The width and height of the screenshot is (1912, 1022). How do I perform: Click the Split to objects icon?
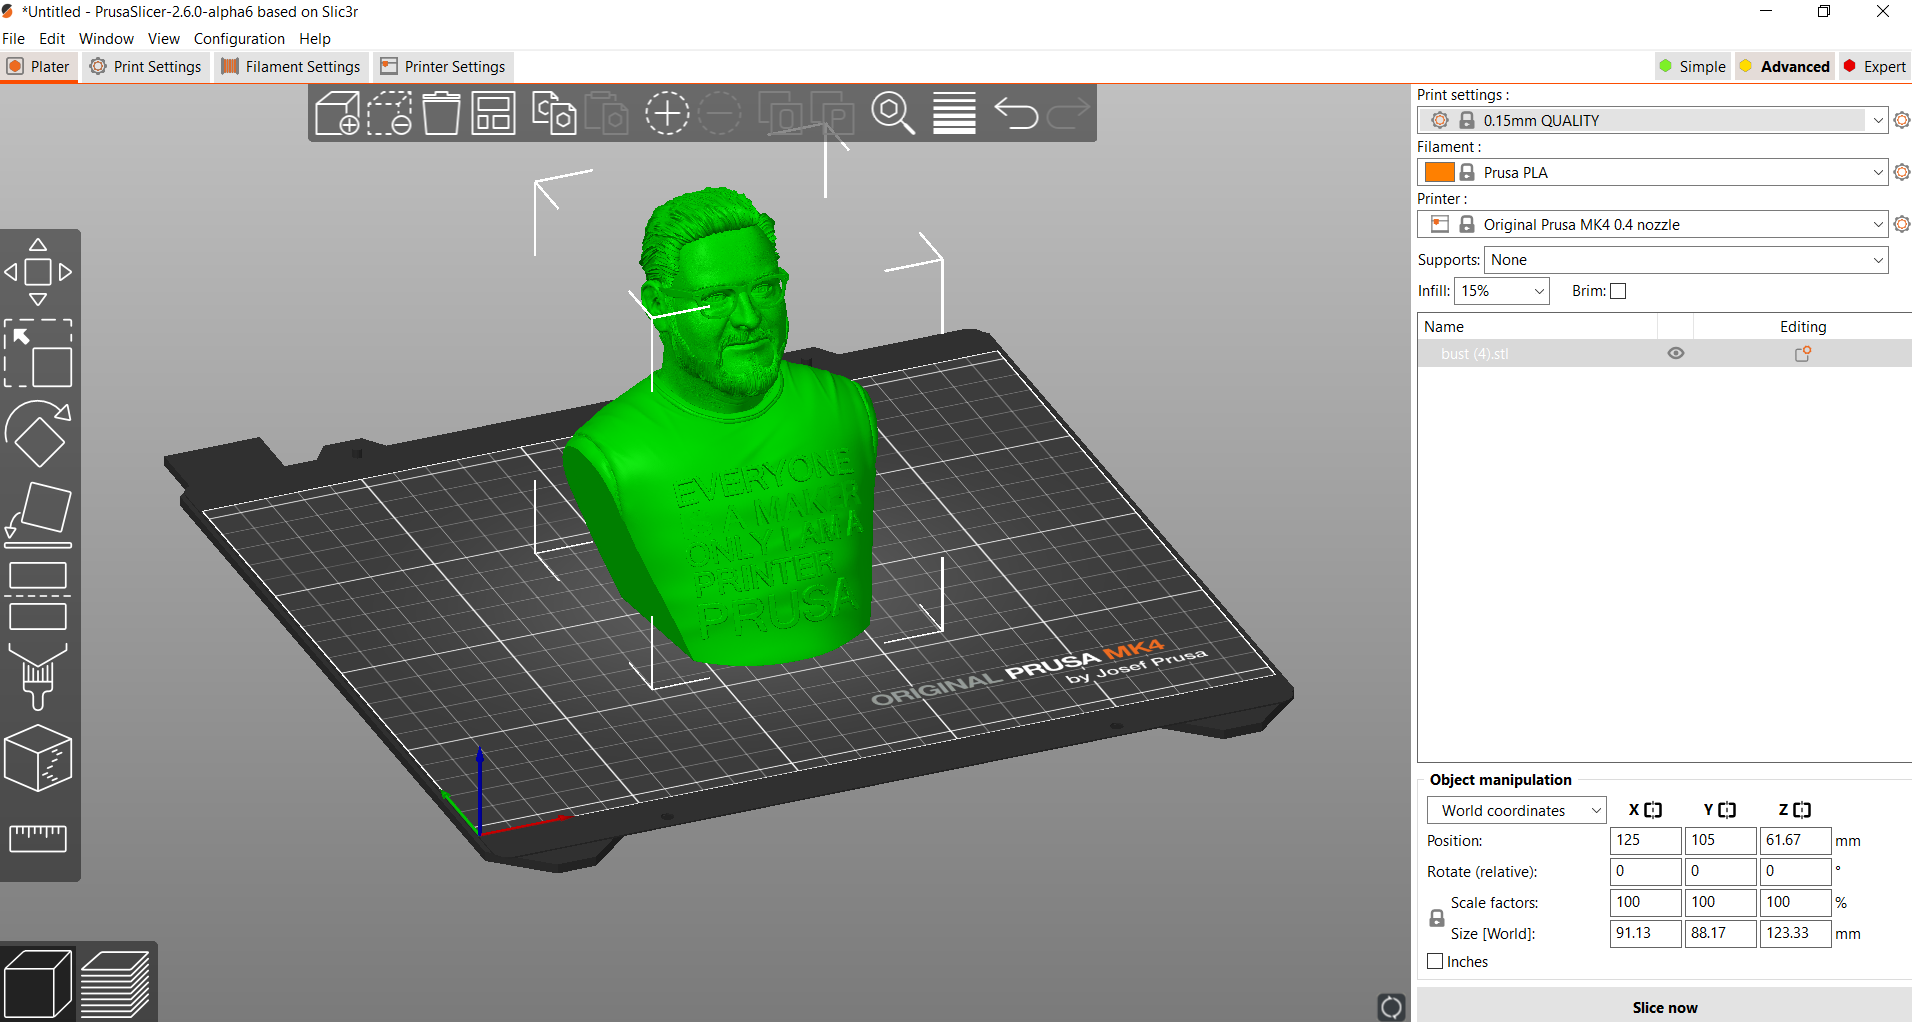(x=780, y=113)
